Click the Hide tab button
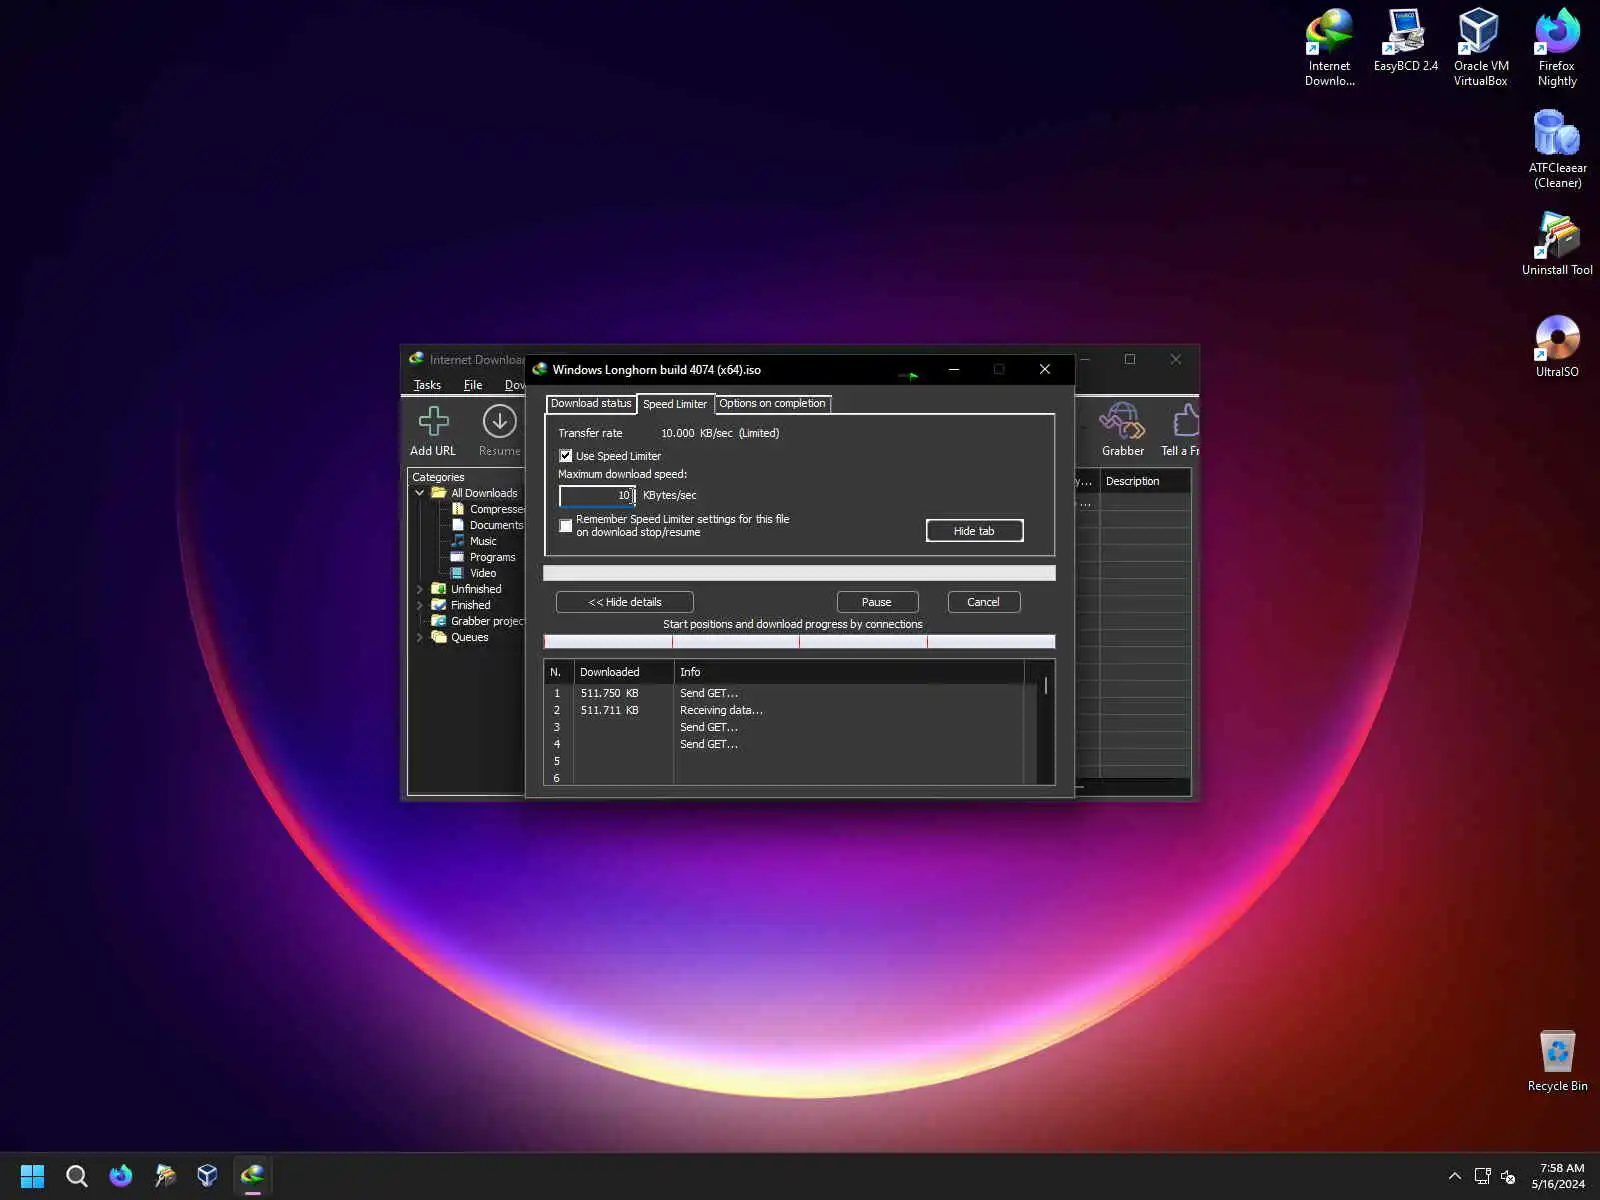The image size is (1600, 1200). tap(974, 531)
